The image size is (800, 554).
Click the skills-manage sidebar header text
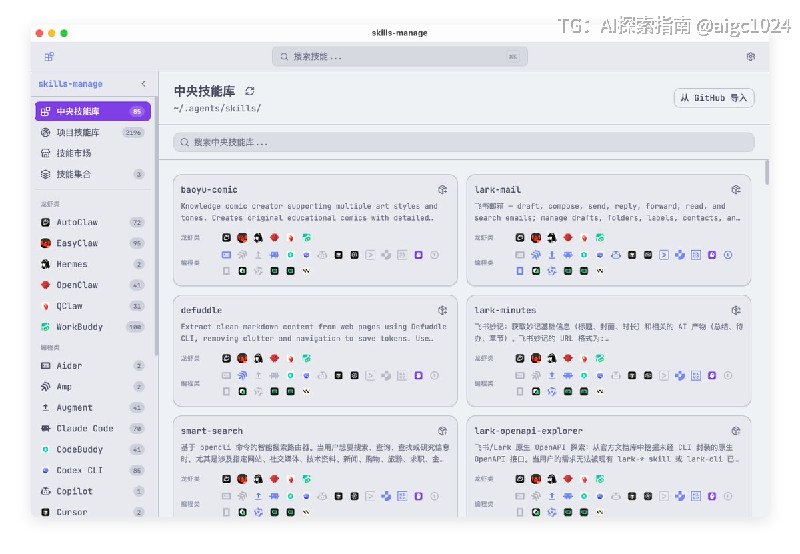70,84
